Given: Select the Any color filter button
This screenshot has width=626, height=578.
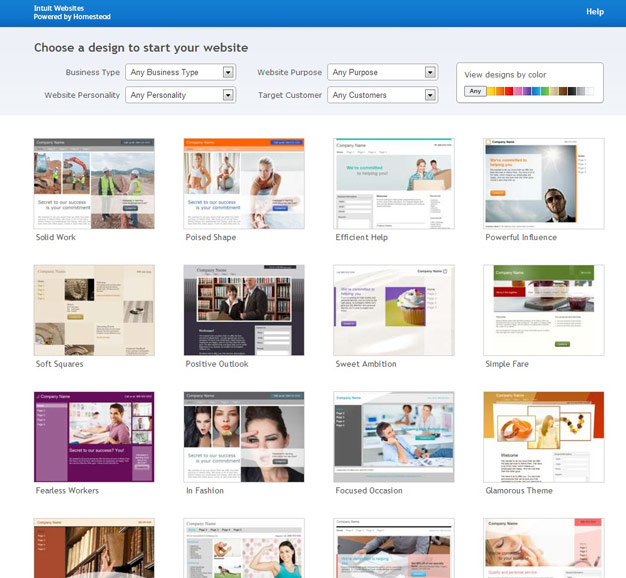Looking at the screenshot, I should (x=475, y=91).
